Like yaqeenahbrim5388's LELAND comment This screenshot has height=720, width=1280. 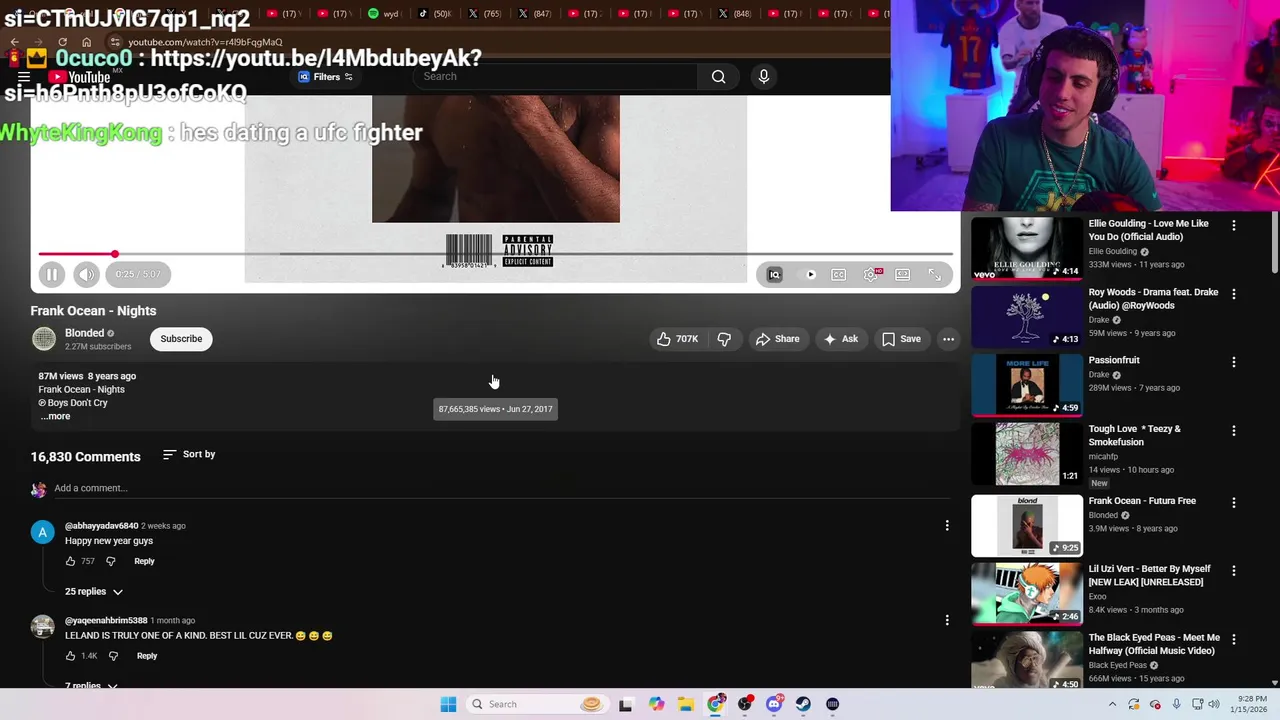(71, 656)
